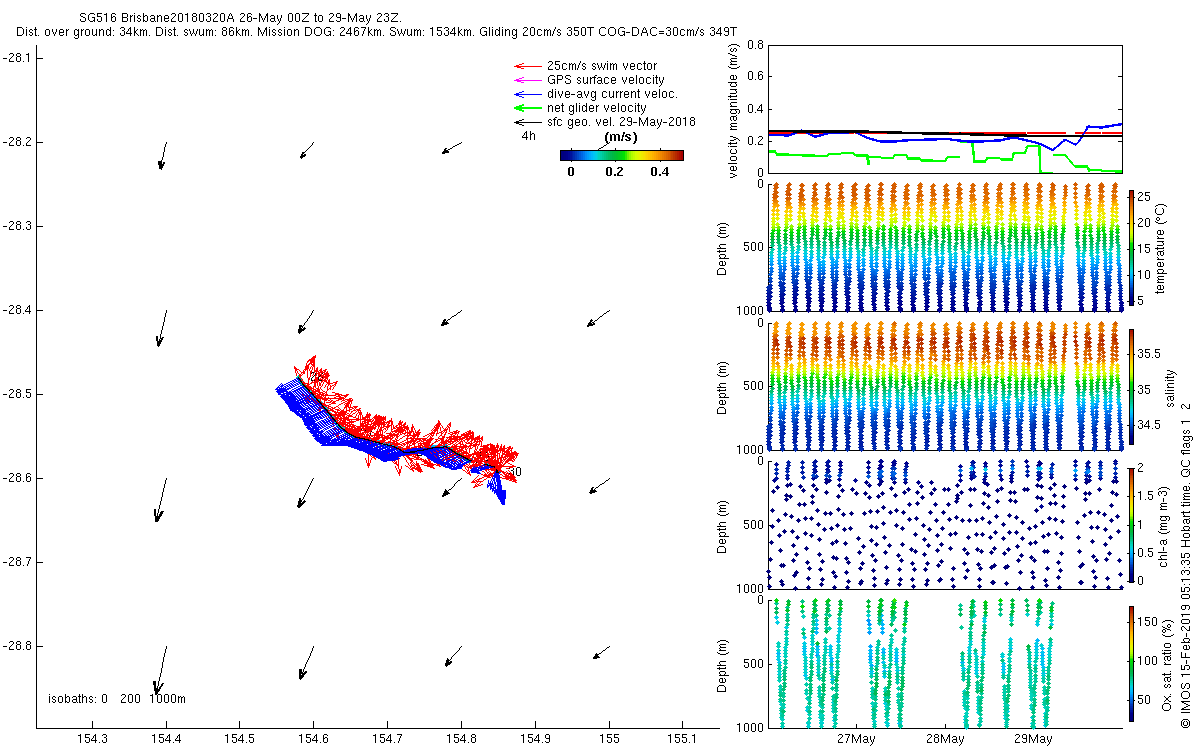
Task: Click the 28May date axis label
Action: click(x=945, y=739)
